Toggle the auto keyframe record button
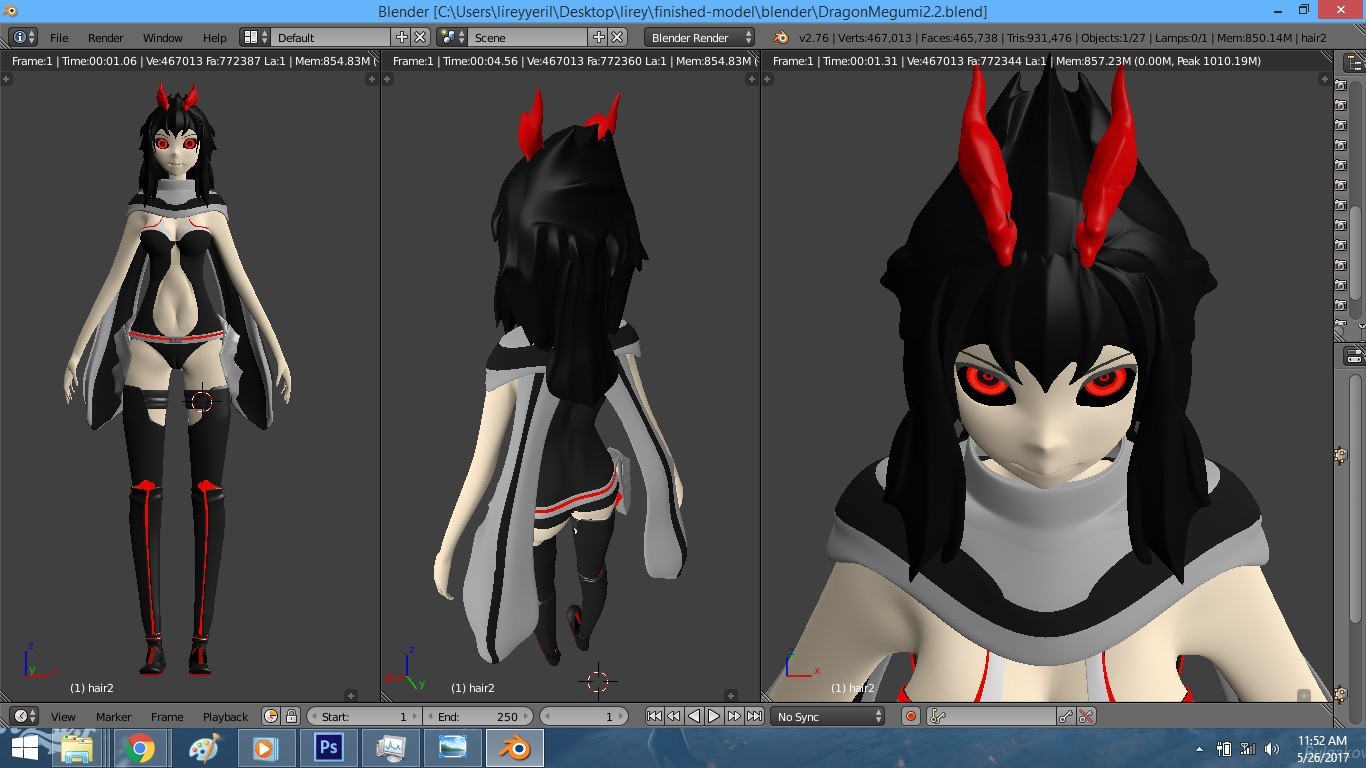 point(911,716)
